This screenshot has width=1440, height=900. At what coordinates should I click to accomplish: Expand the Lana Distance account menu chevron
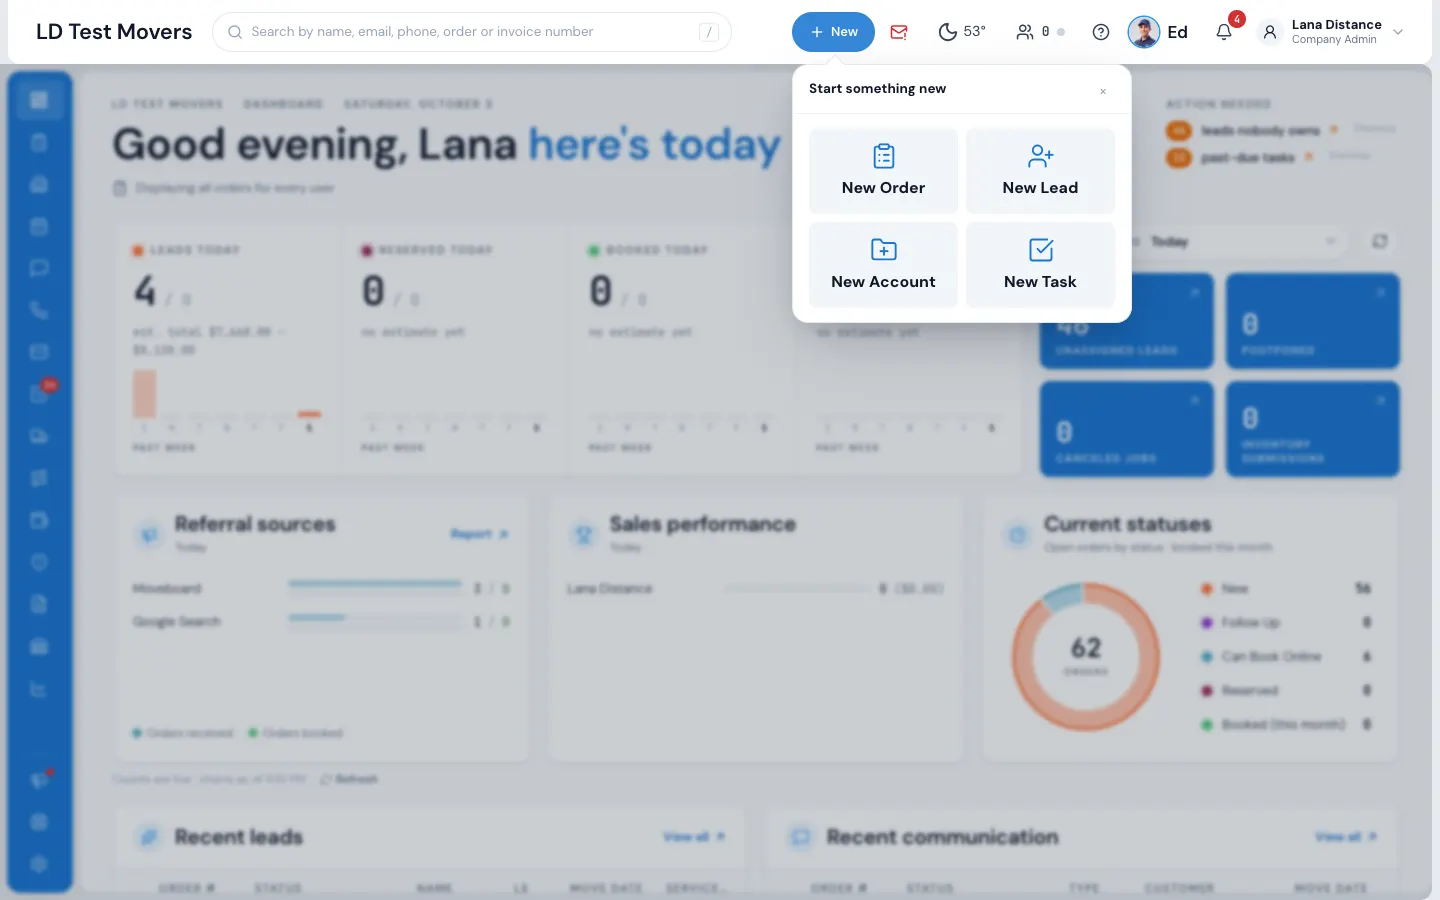[1398, 32]
